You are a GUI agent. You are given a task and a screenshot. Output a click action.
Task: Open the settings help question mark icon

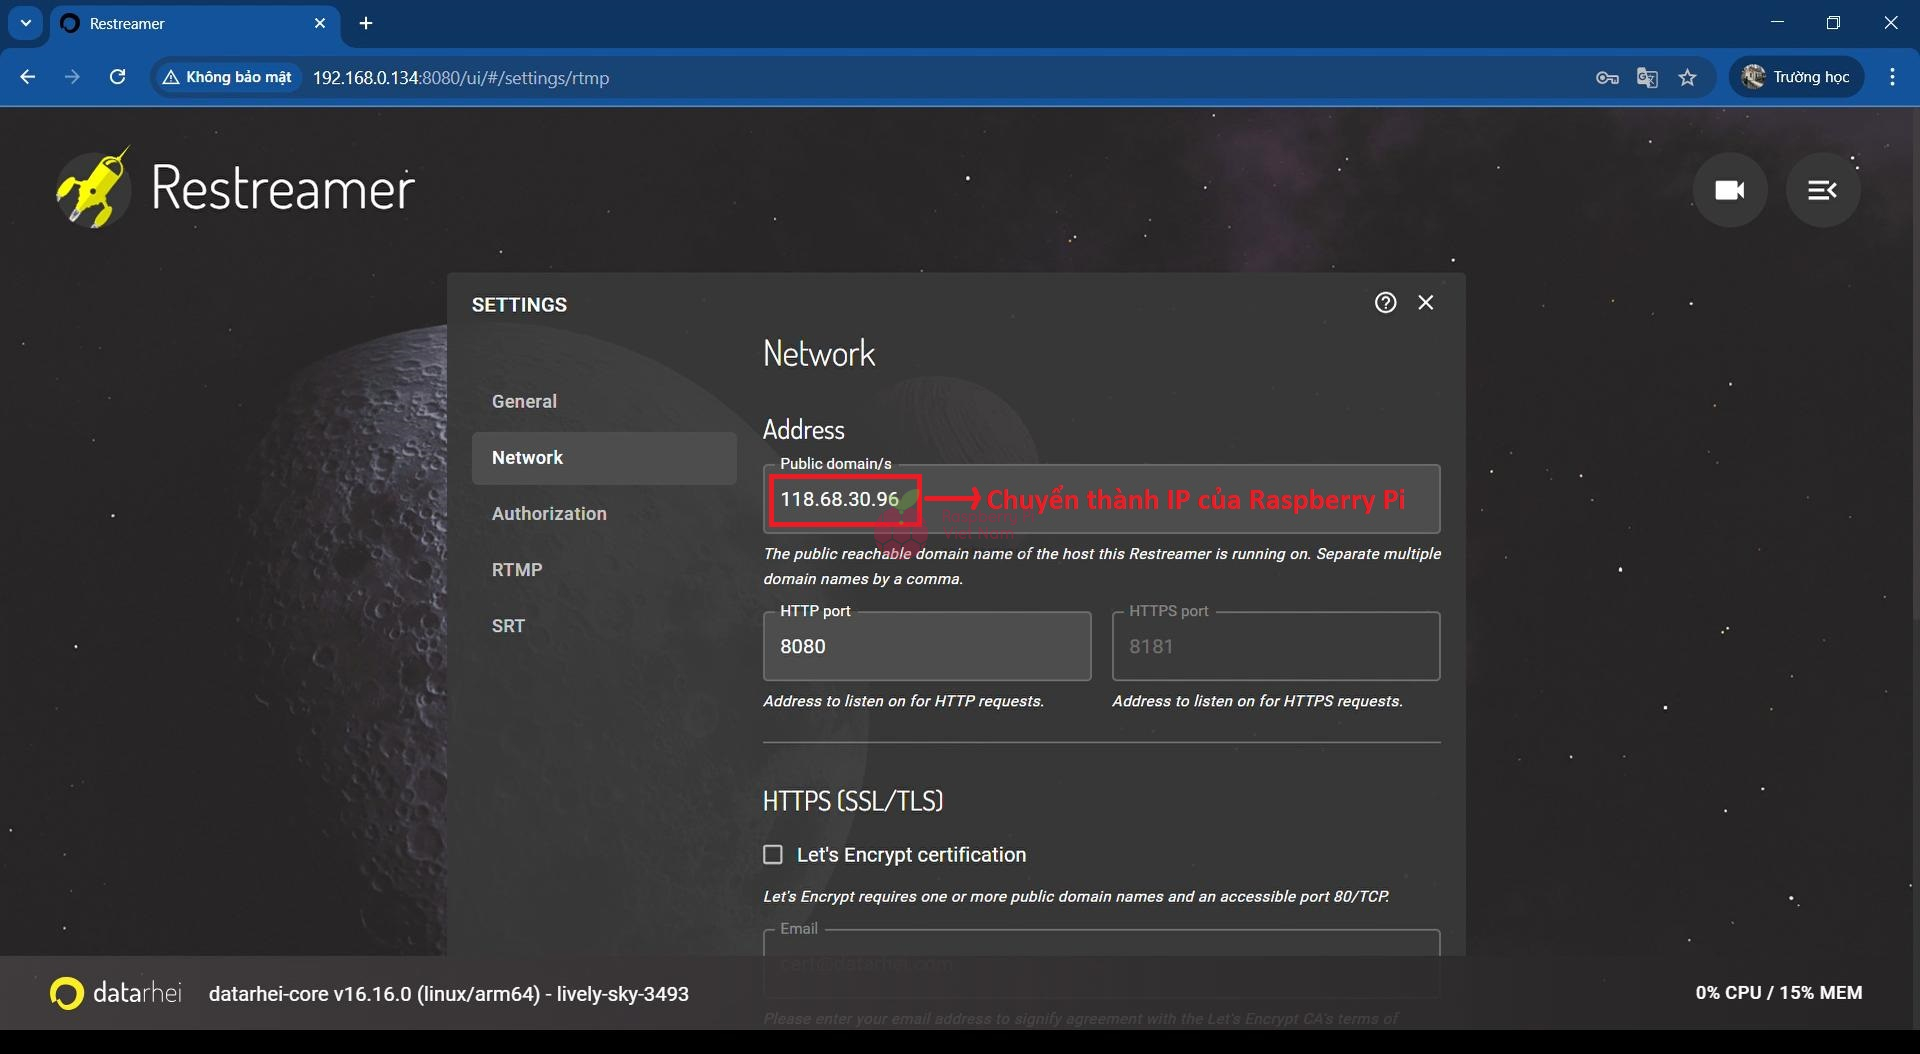[x=1385, y=303]
